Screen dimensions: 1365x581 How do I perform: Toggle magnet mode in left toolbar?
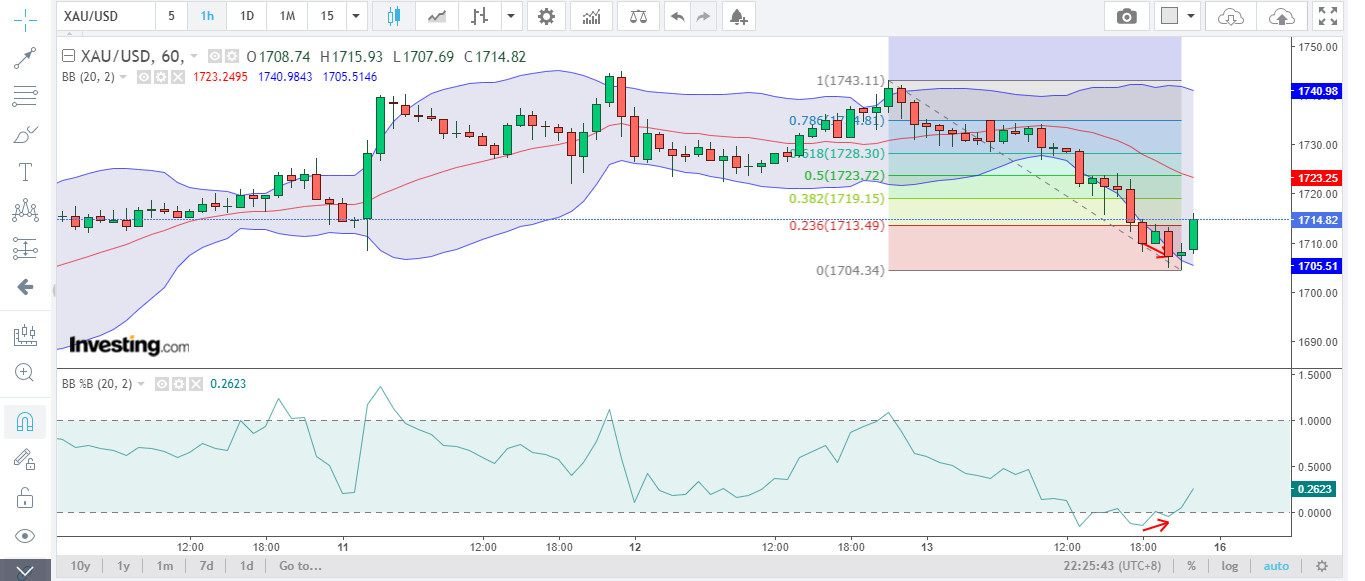(25, 422)
